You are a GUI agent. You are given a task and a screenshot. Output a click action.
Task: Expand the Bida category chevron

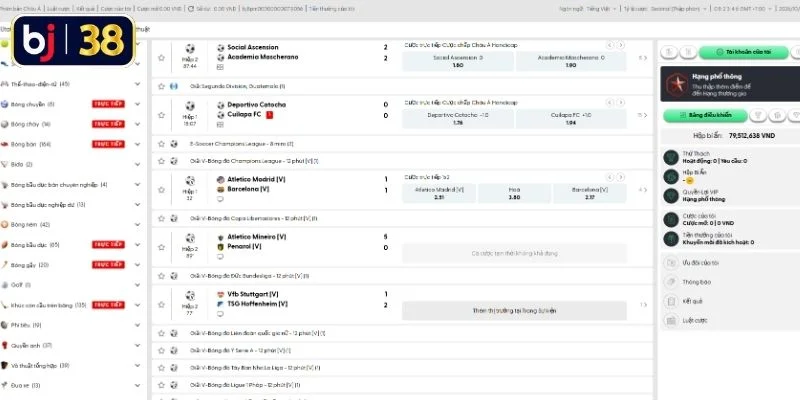137,164
